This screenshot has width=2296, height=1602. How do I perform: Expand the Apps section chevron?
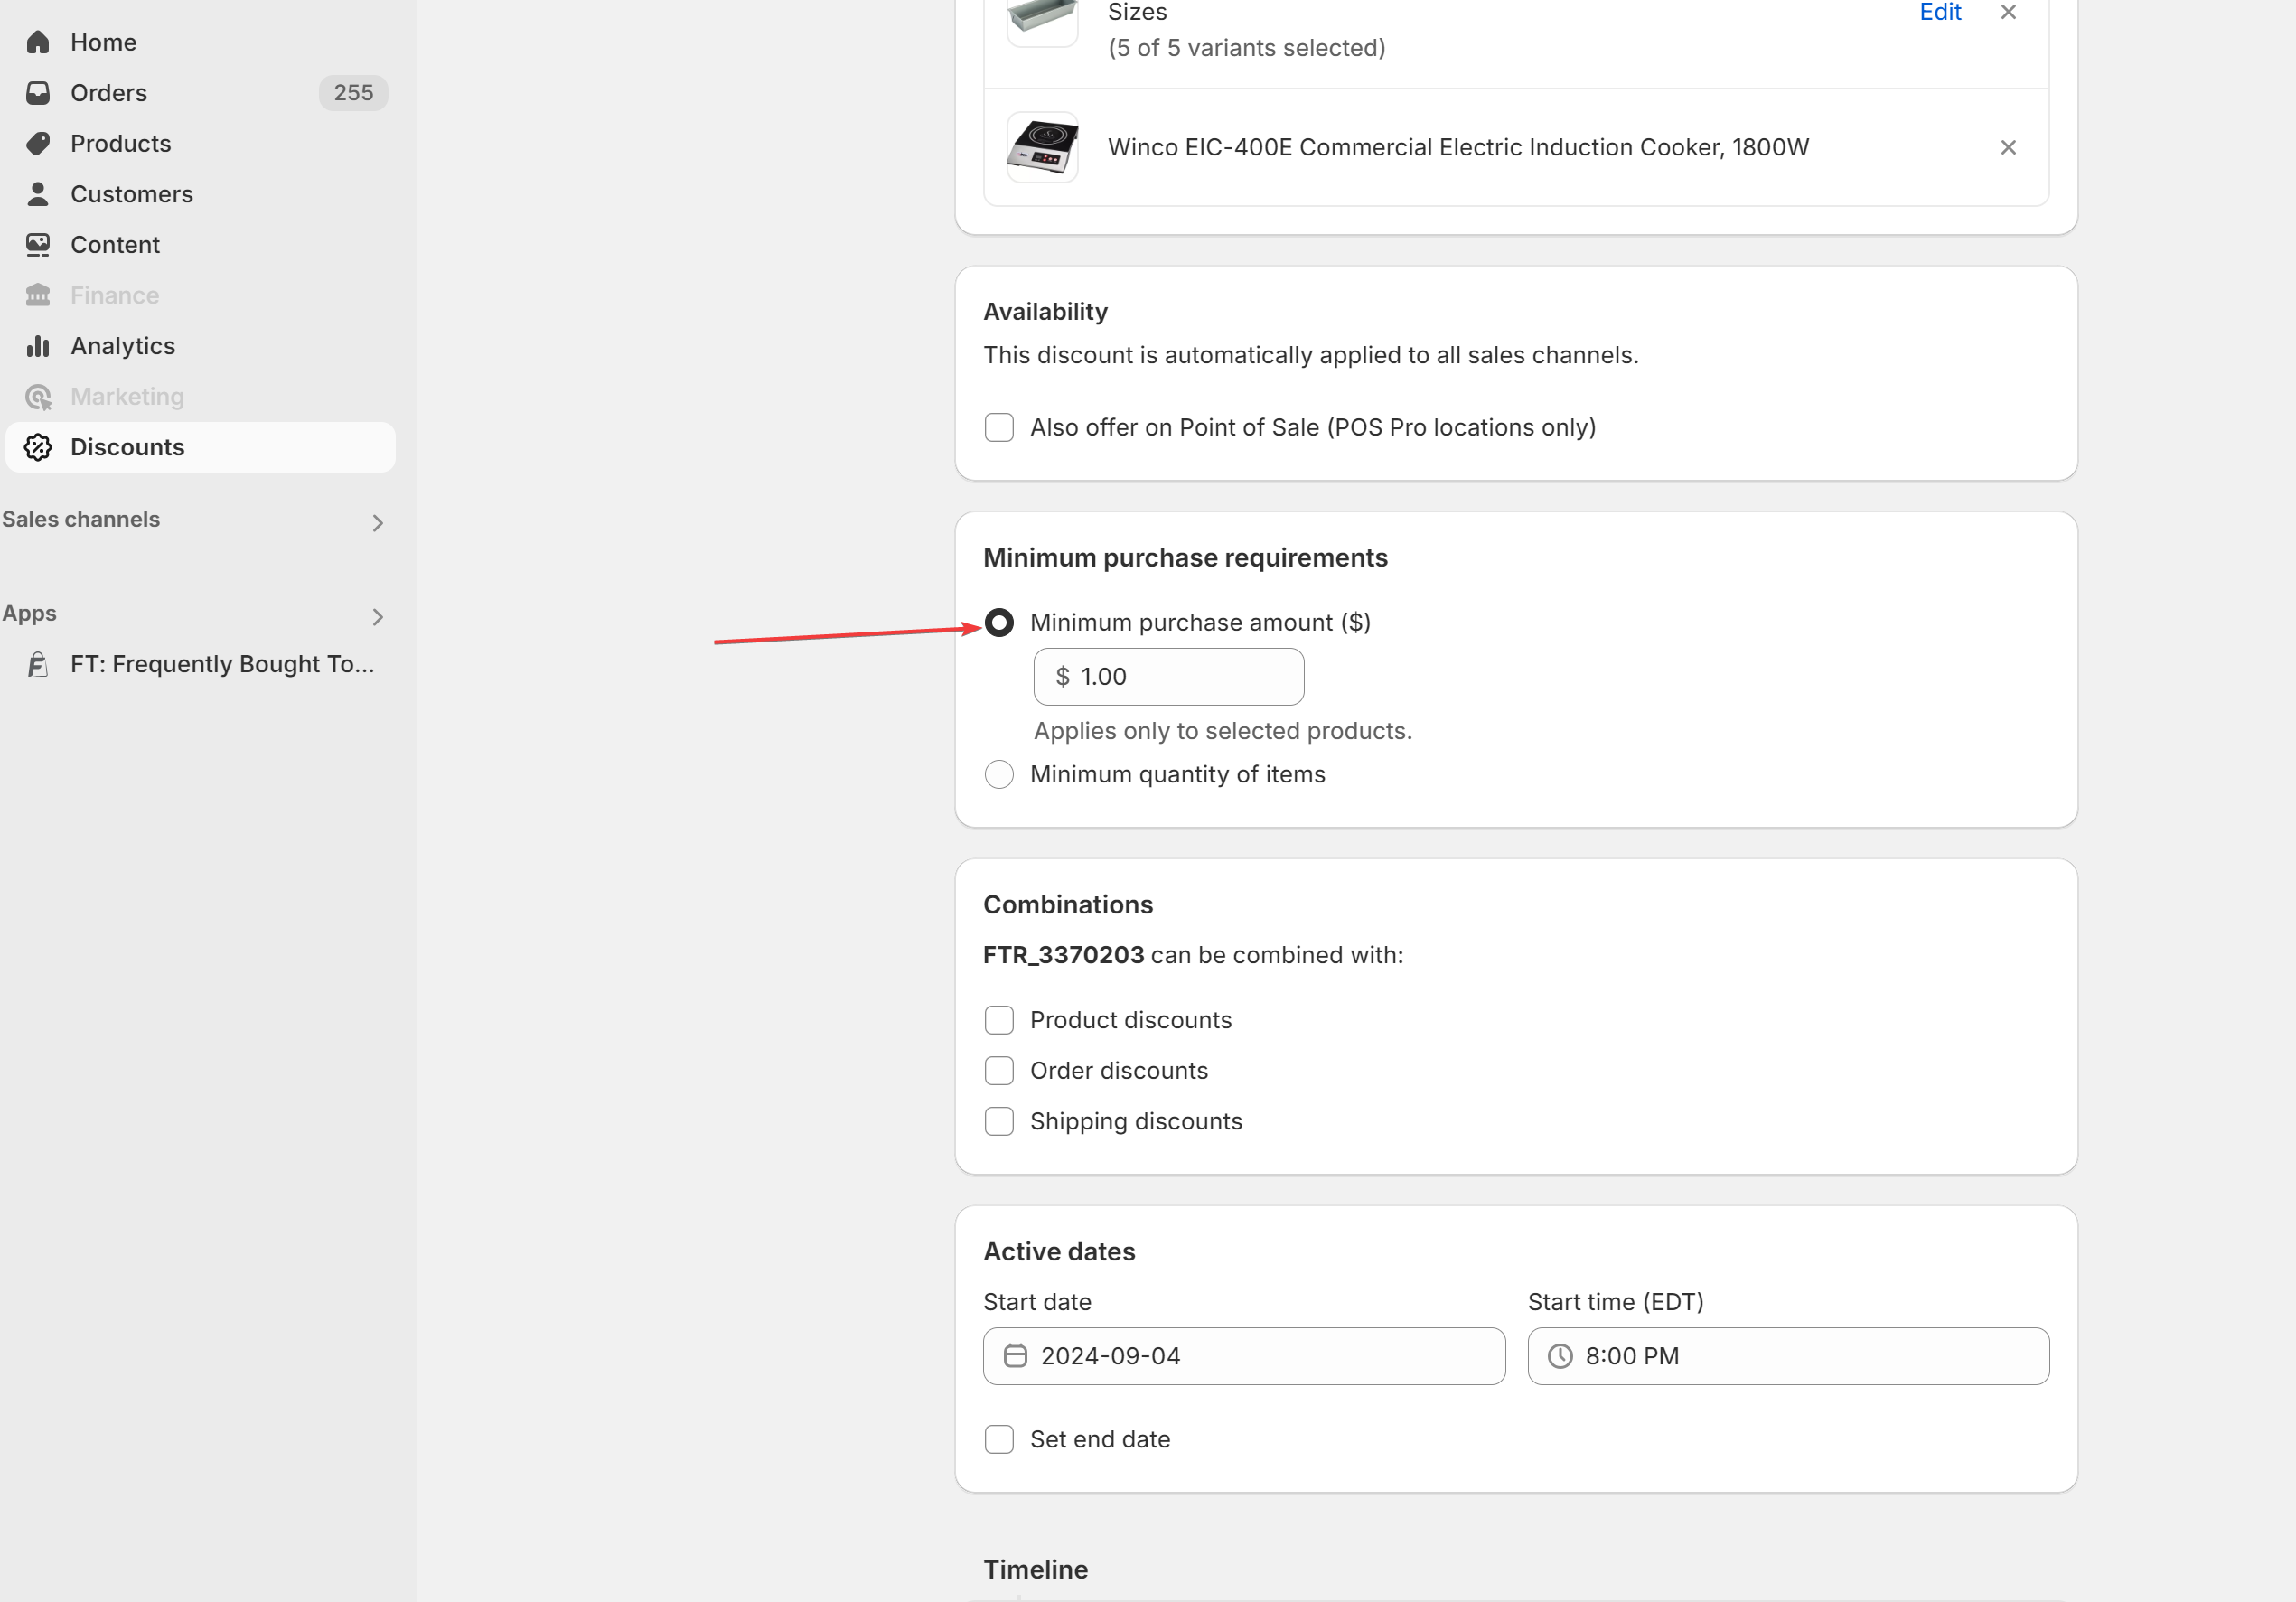coord(377,617)
